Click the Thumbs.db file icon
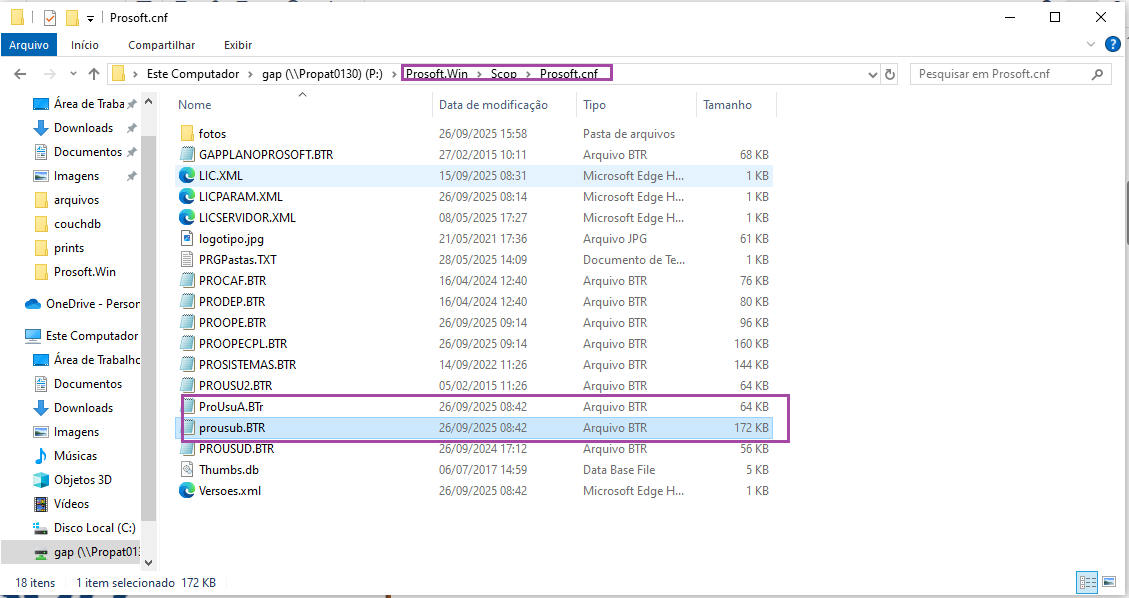The height and width of the screenshot is (598, 1129). pos(187,470)
